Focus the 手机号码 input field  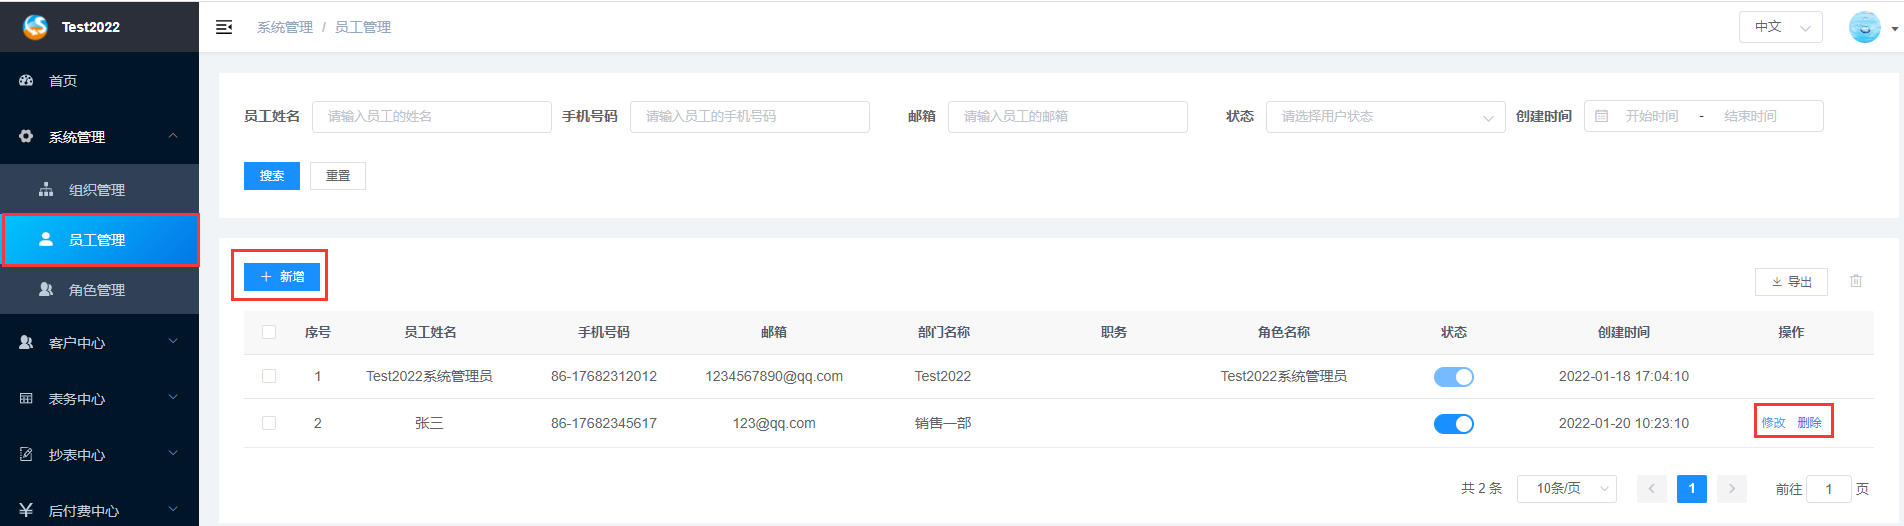pyautogui.click(x=750, y=116)
